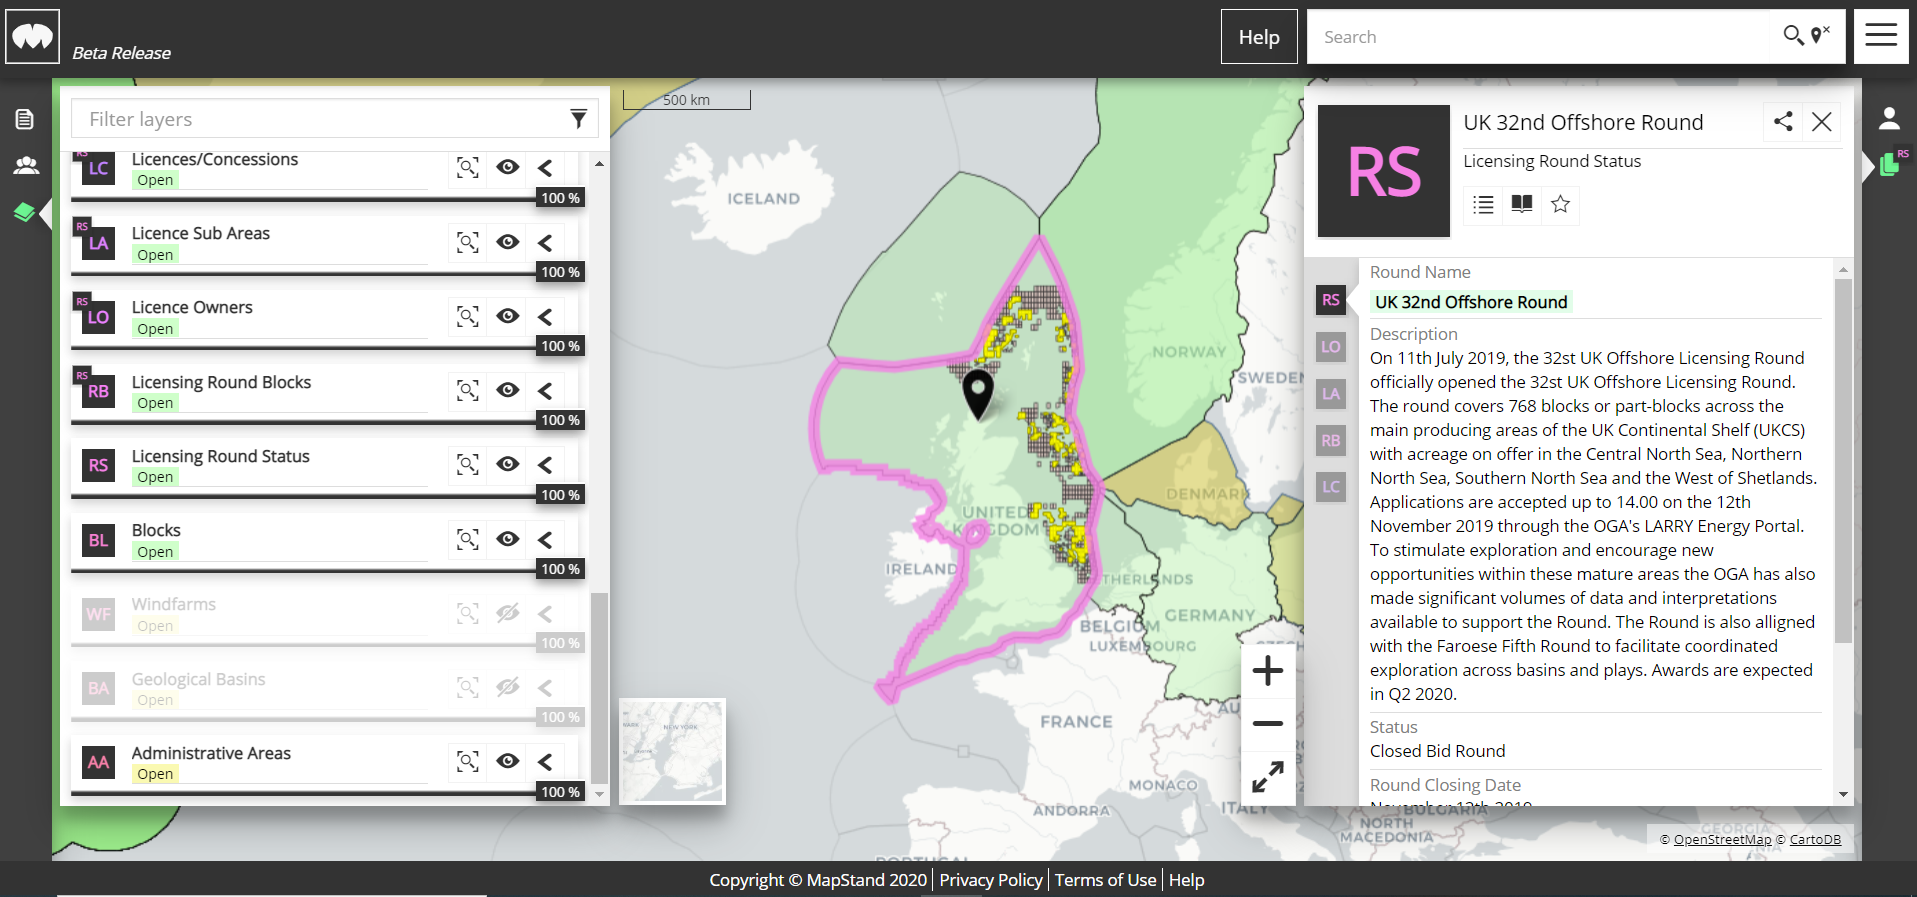Switch to RS tab in info panel
Image resolution: width=1917 pixels, height=897 pixels.
tap(1331, 300)
